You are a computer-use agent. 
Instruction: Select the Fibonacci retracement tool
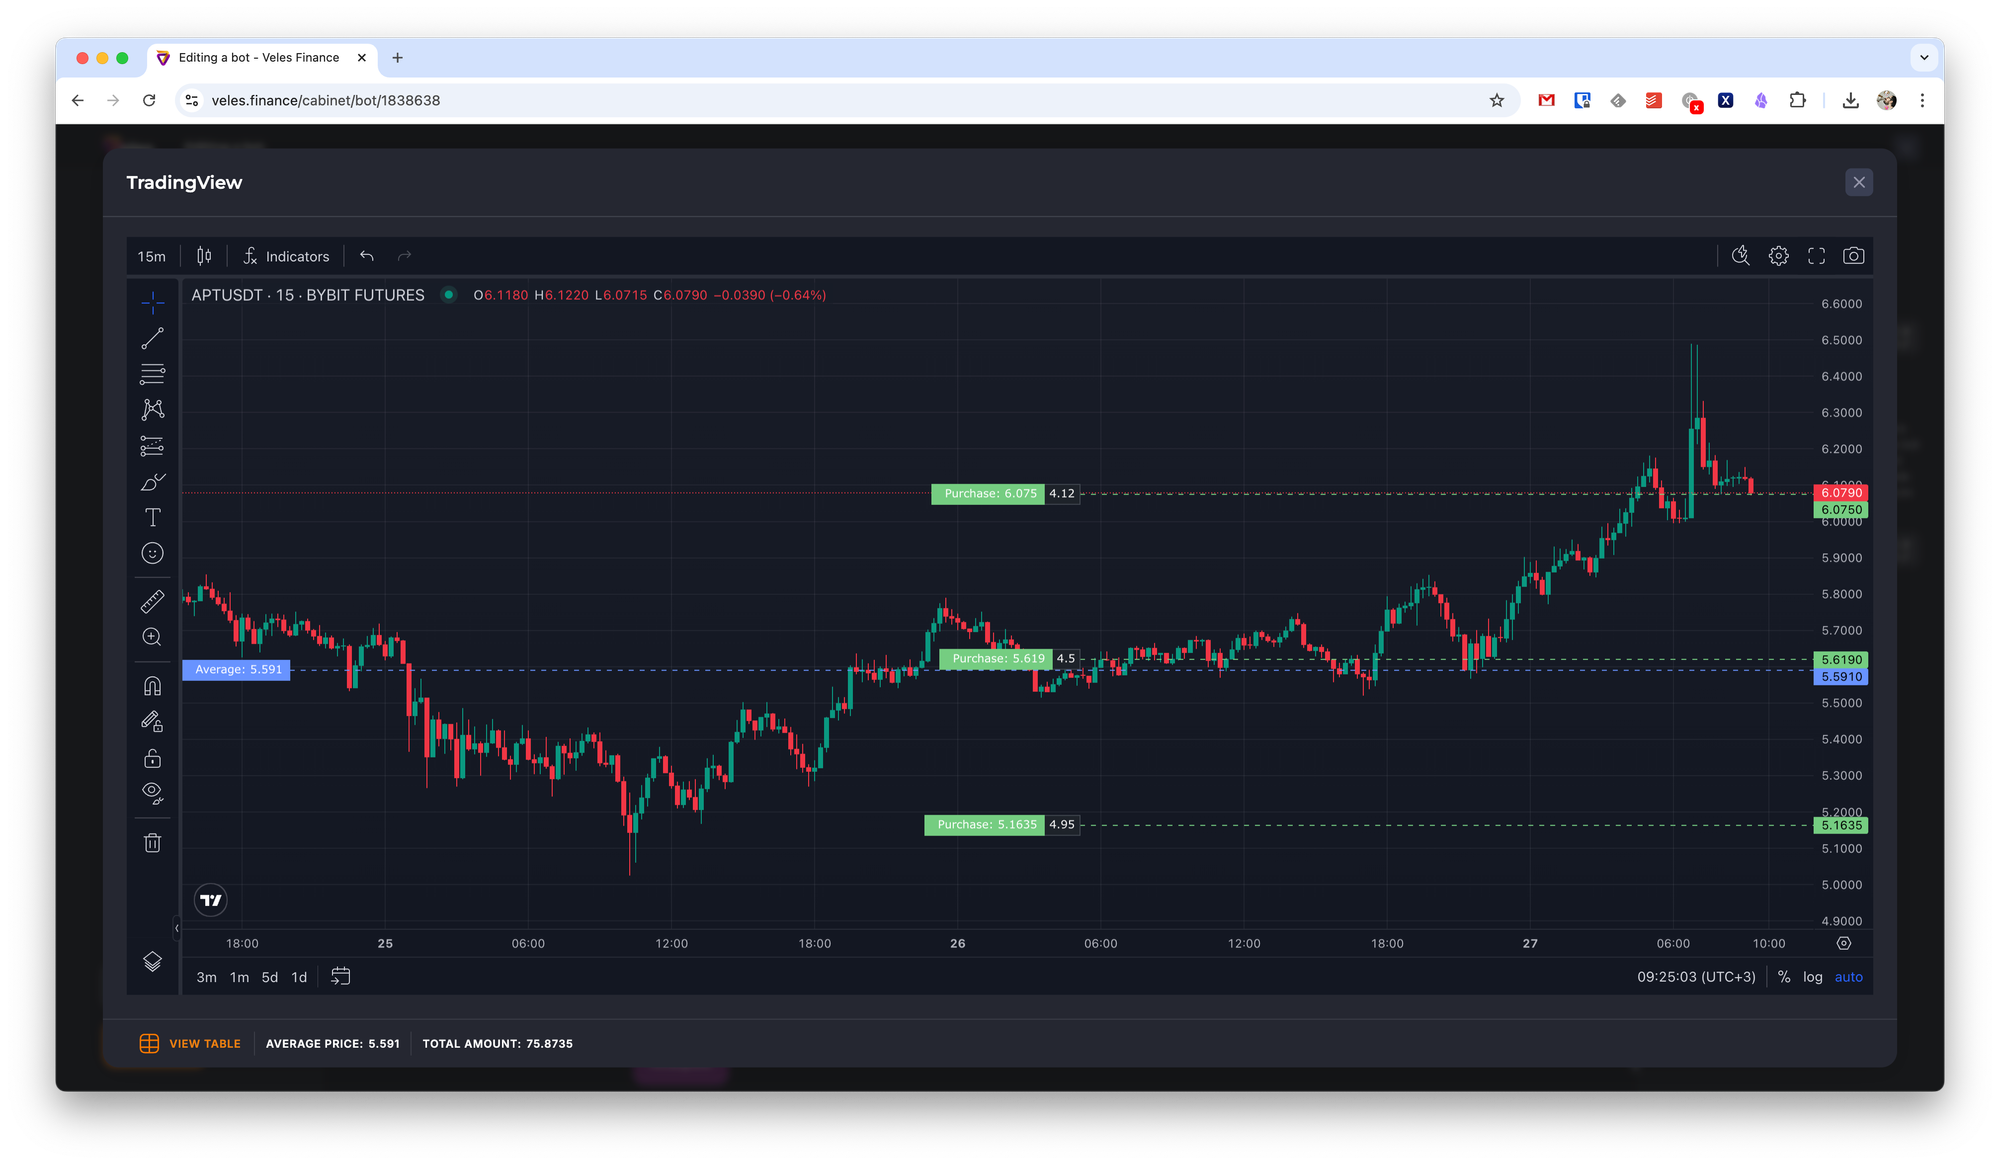[152, 375]
